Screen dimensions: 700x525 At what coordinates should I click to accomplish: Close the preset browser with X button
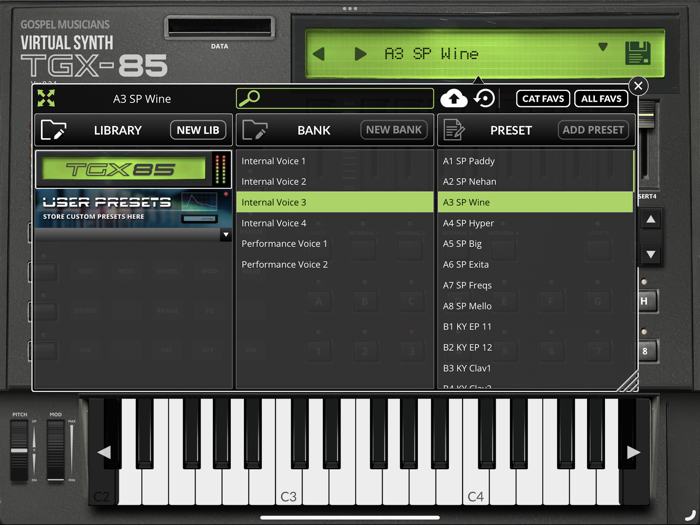pyautogui.click(x=638, y=85)
